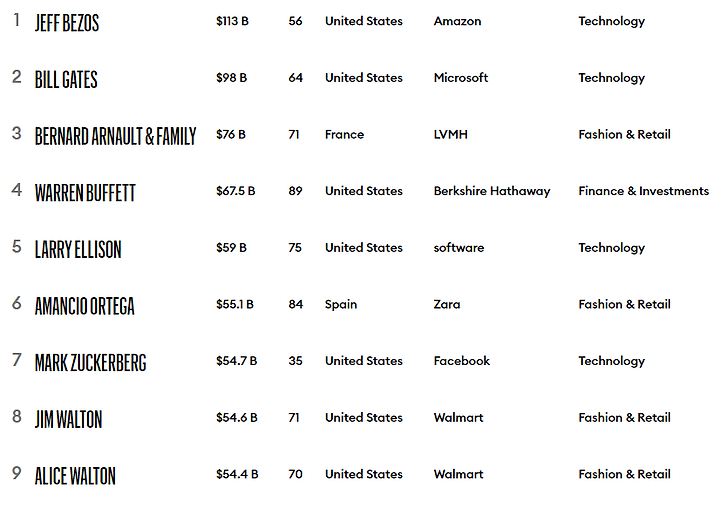Click the Amazon source text

[x=457, y=21]
